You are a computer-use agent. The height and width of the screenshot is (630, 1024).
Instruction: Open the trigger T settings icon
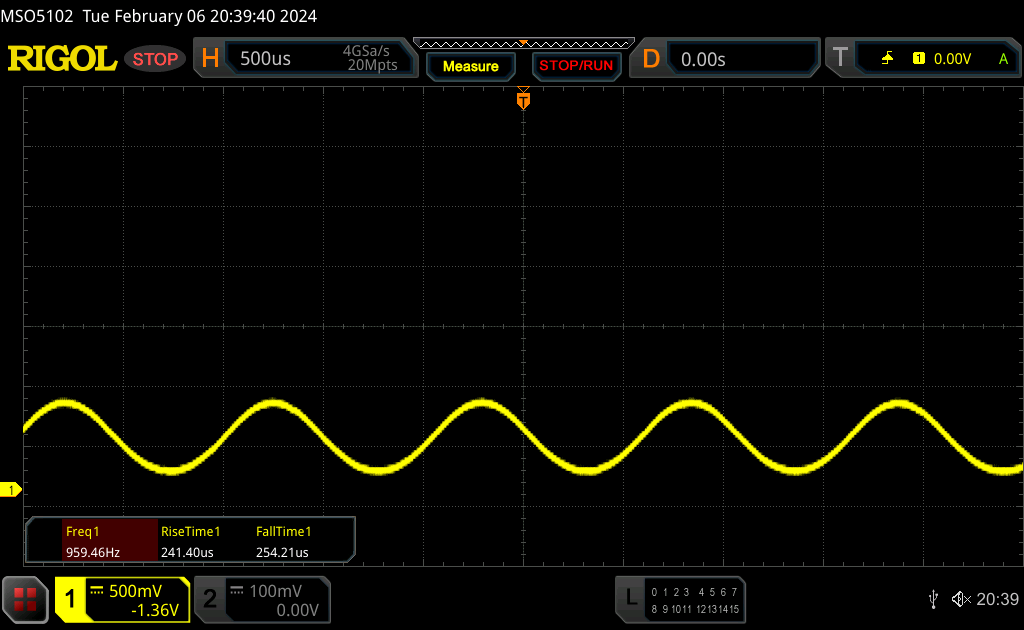[840, 59]
